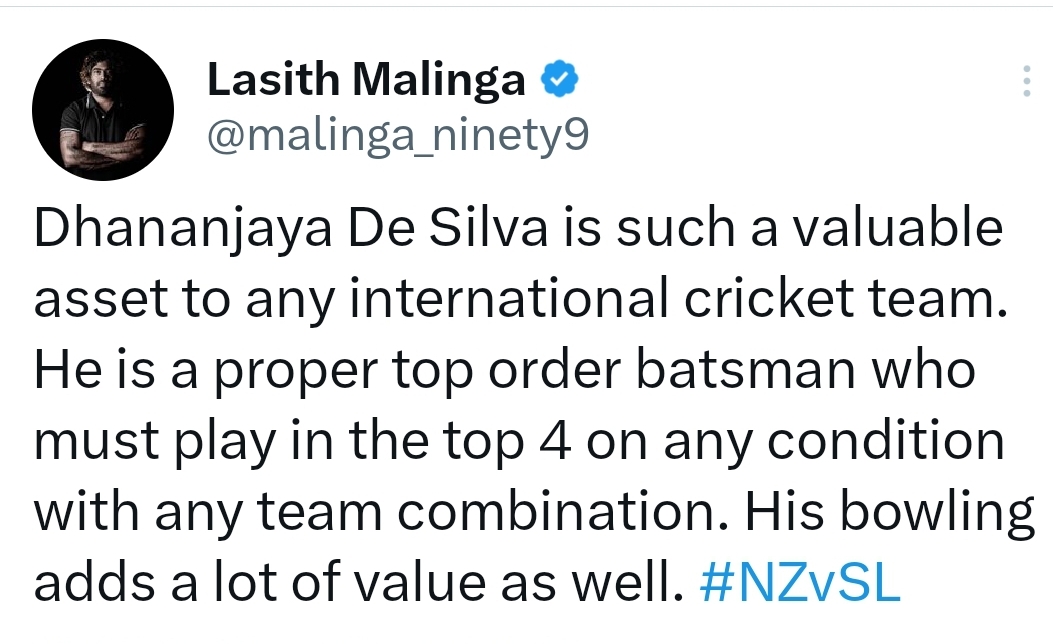1053x644 pixels.
Task: Open the Lasith Malinga display name link
Action: pos(367,79)
